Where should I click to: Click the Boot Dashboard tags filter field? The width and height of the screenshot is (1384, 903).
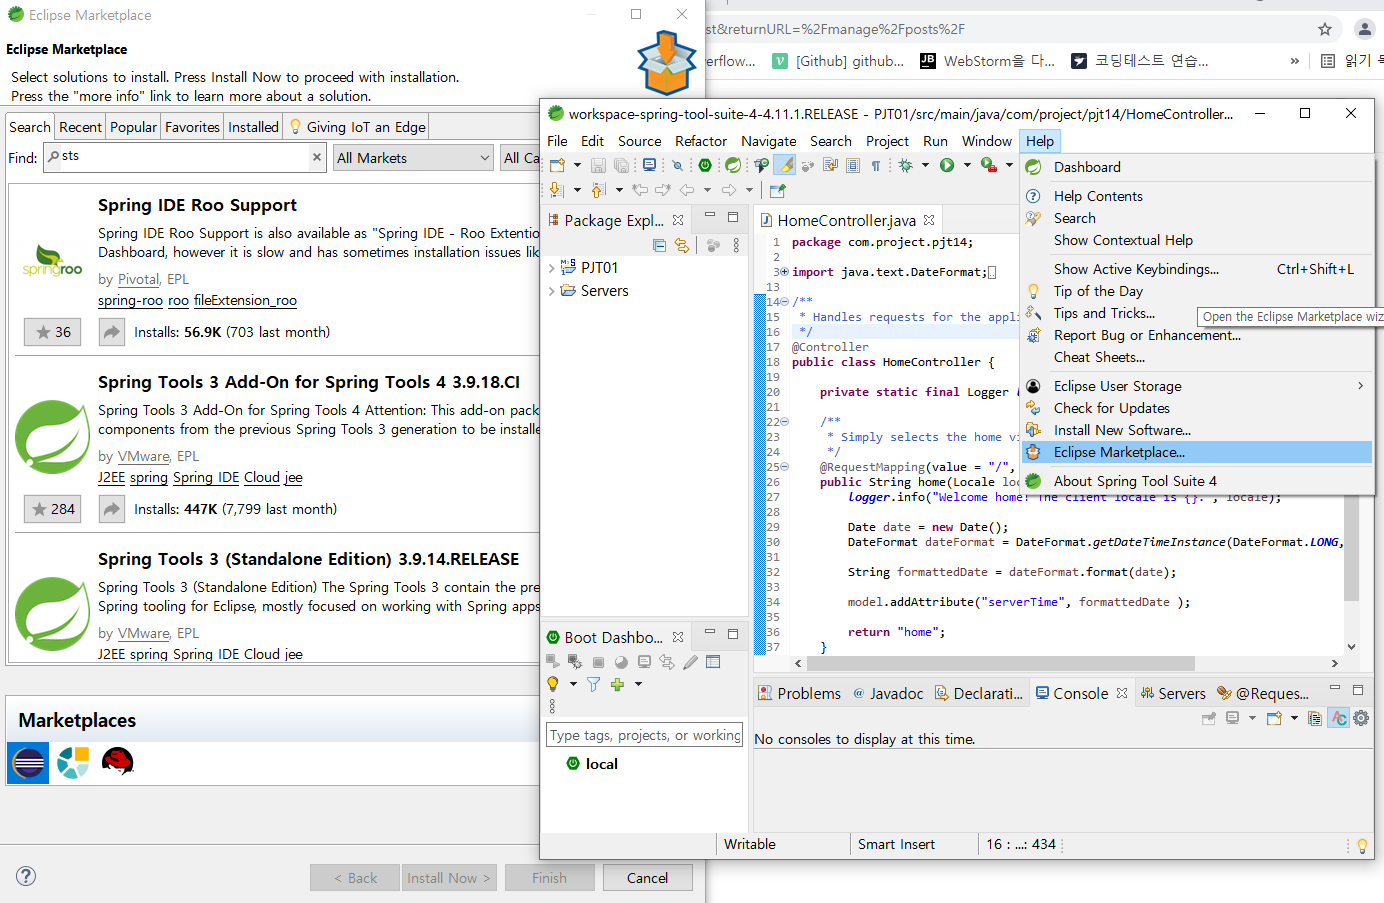pos(645,735)
